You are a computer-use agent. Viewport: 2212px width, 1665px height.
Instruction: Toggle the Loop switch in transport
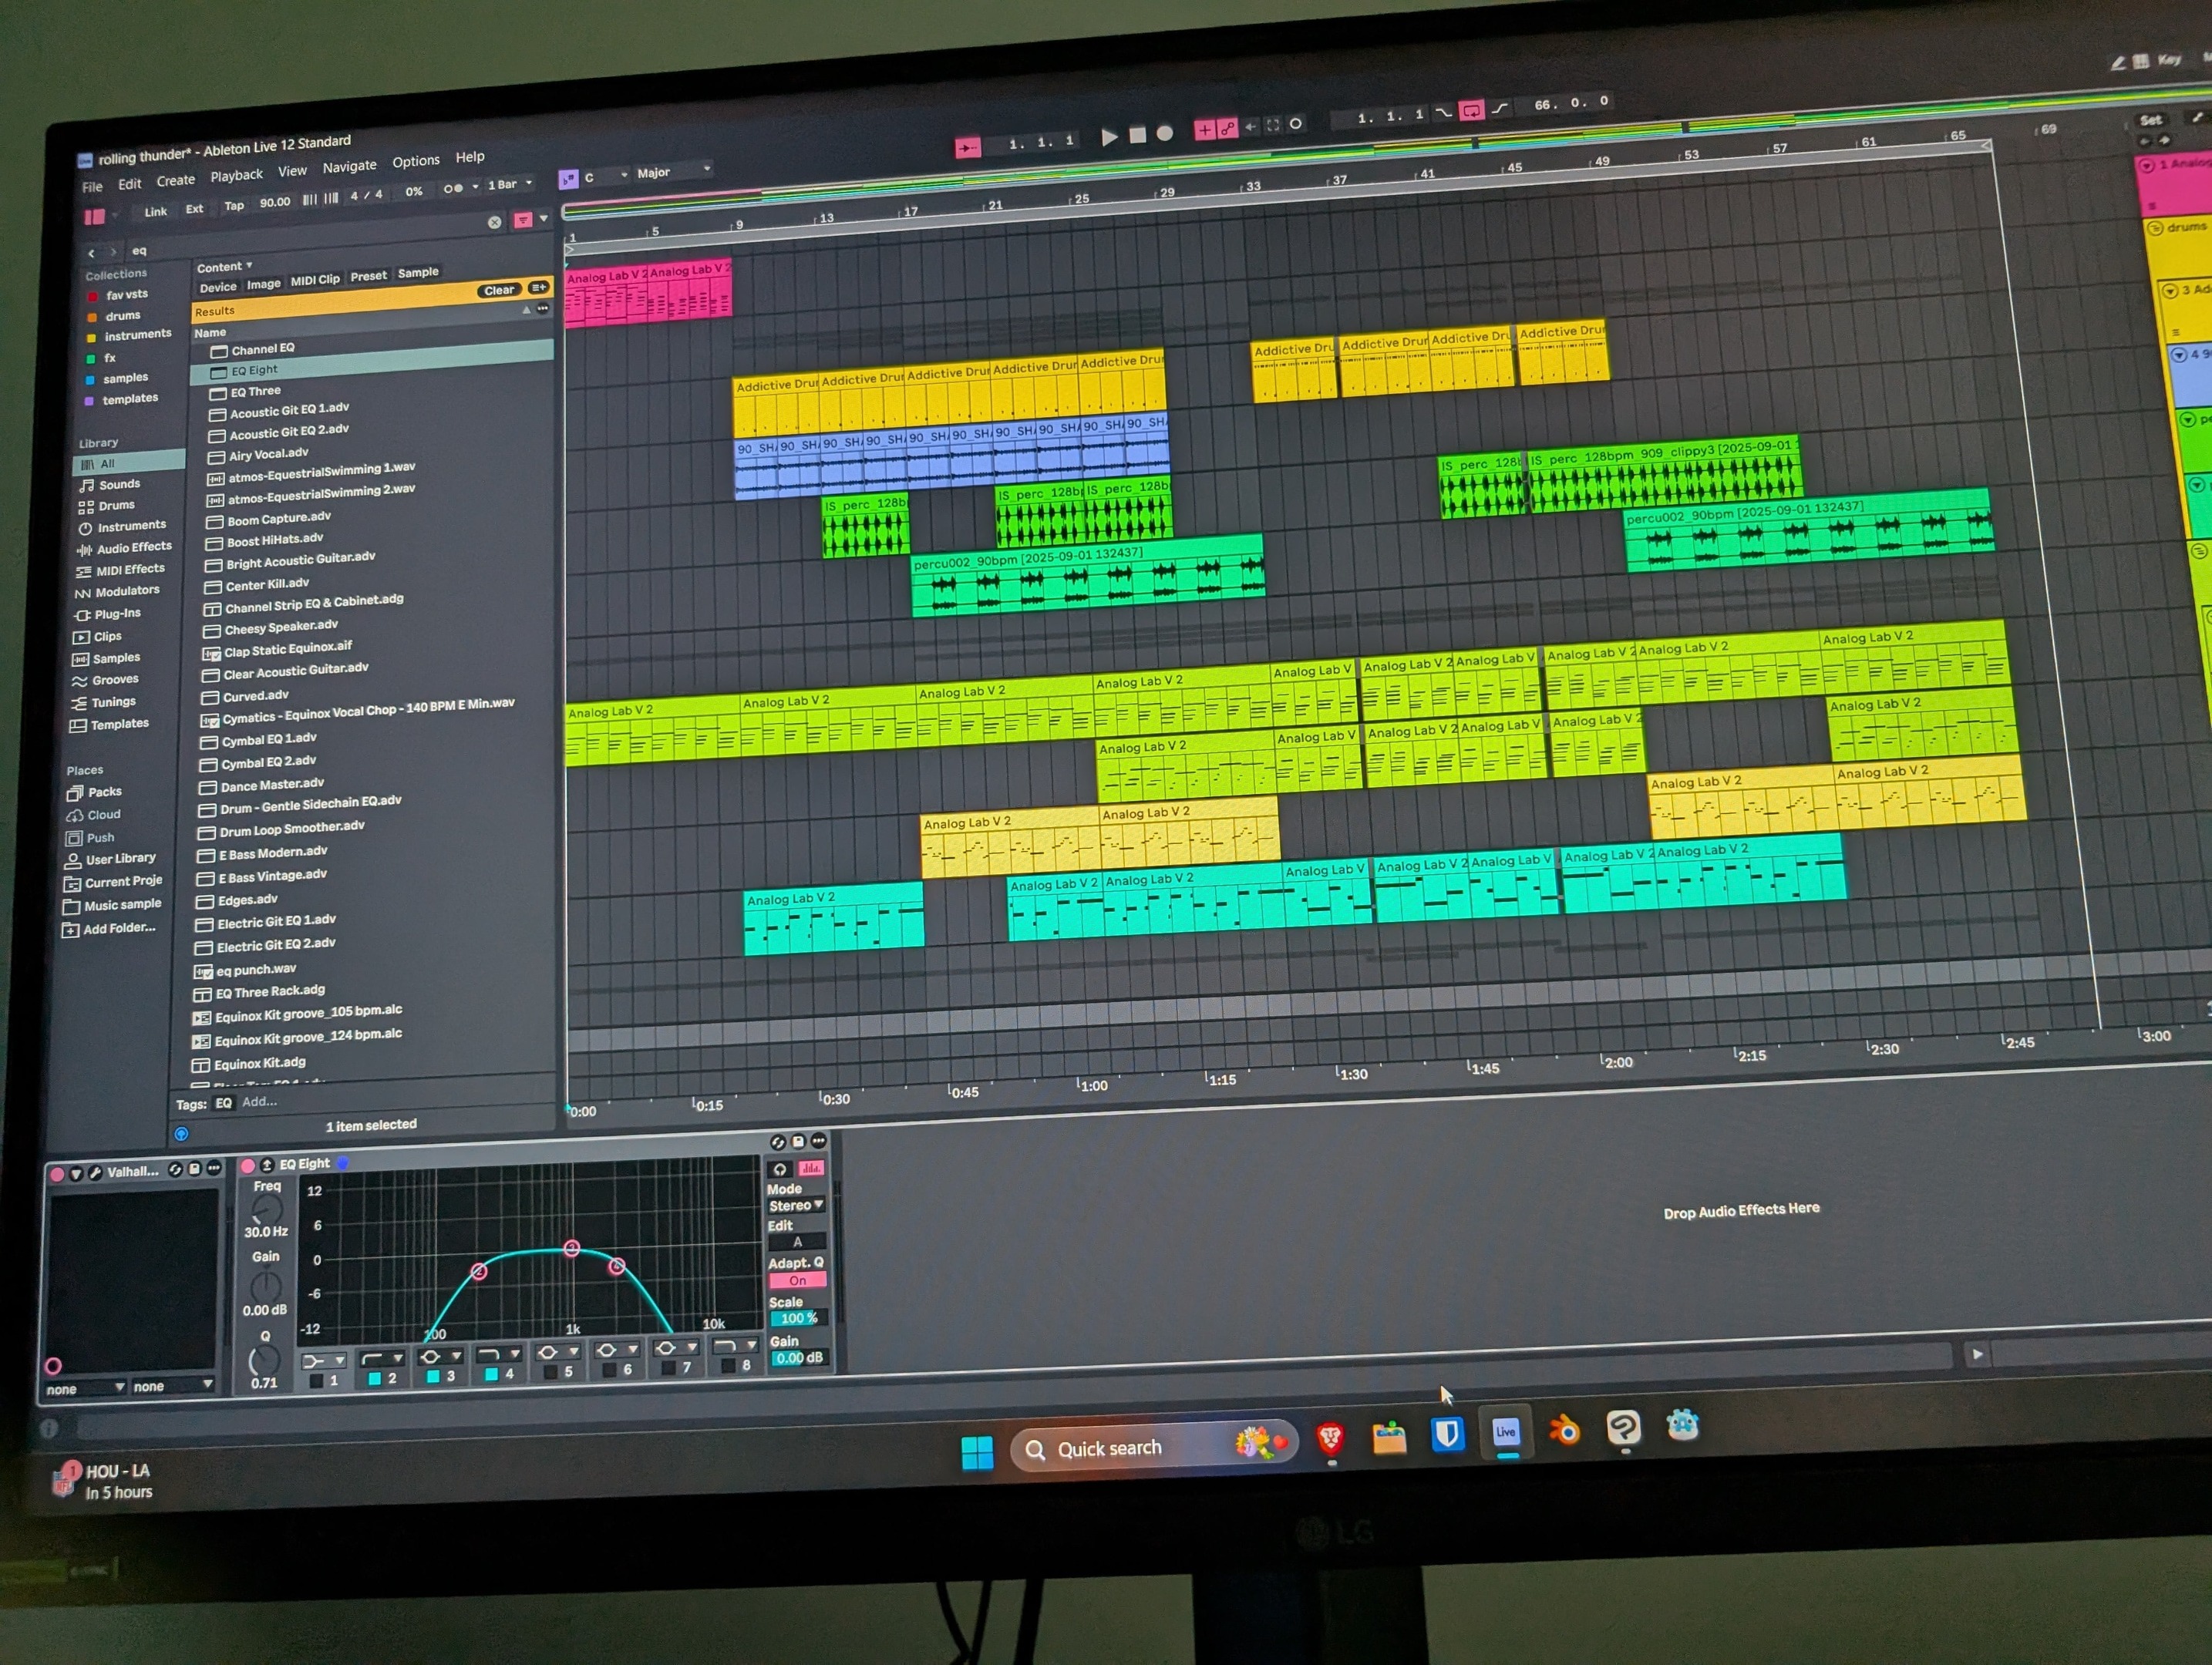pos(1471,111)
